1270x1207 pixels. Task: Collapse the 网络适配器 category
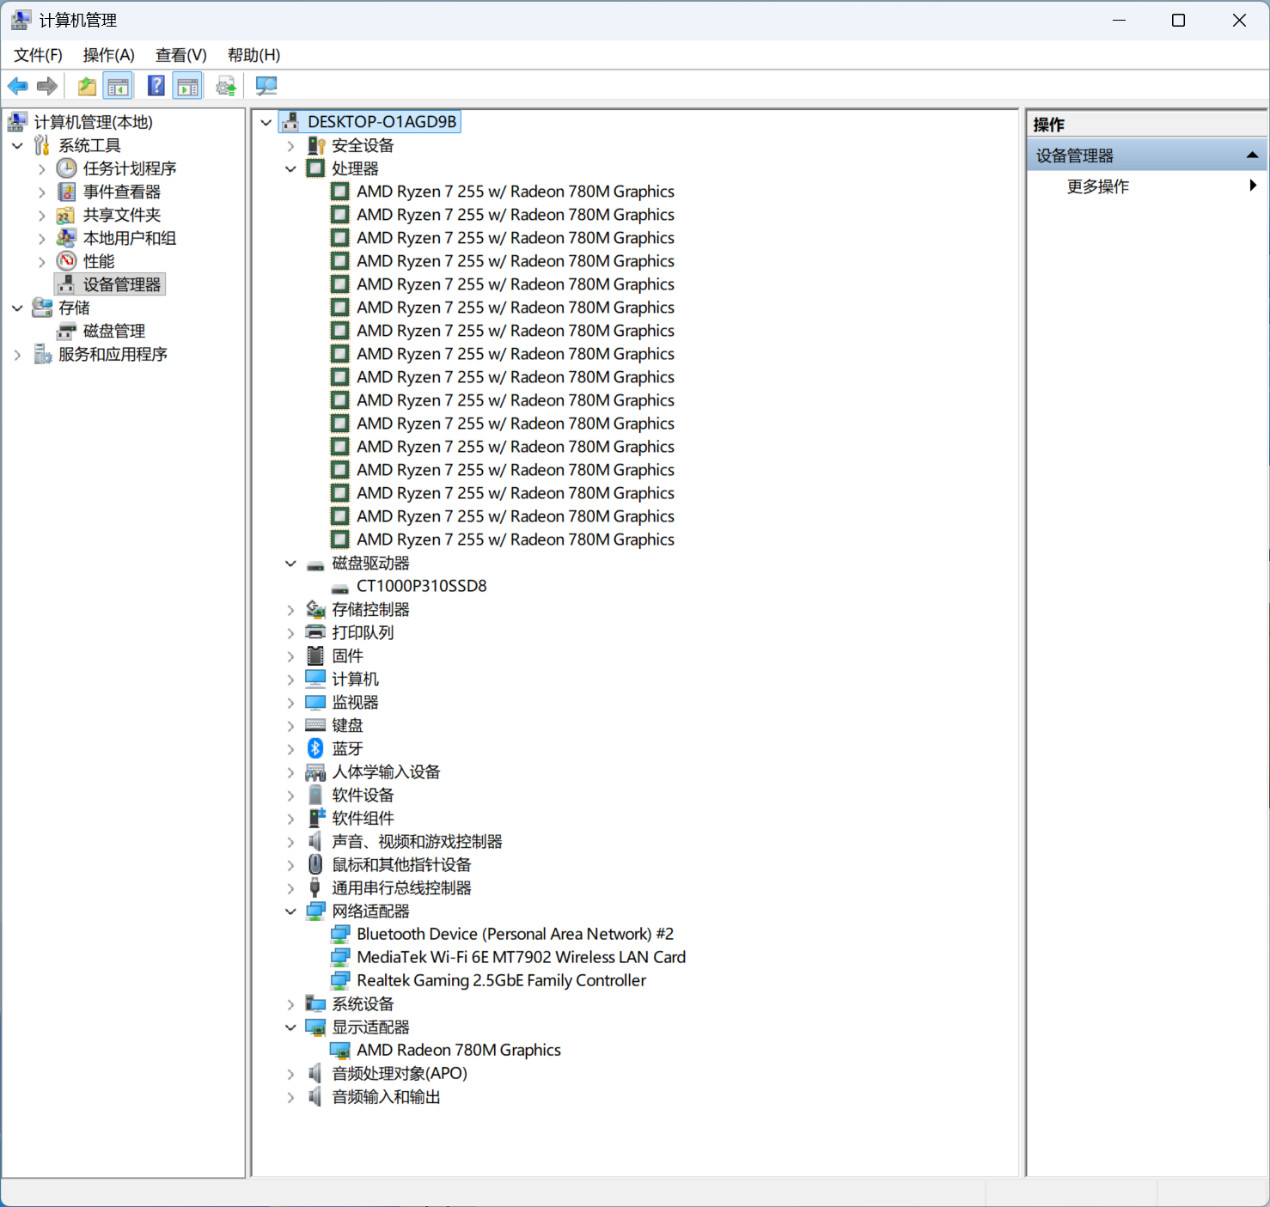(291, 911)
